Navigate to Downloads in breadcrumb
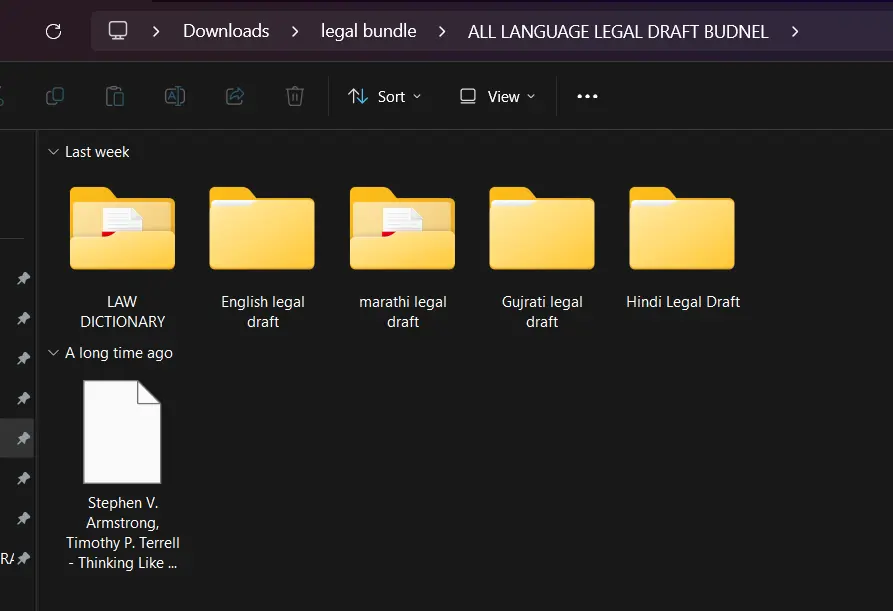This screenshot has width=893, height=611. 226,31
